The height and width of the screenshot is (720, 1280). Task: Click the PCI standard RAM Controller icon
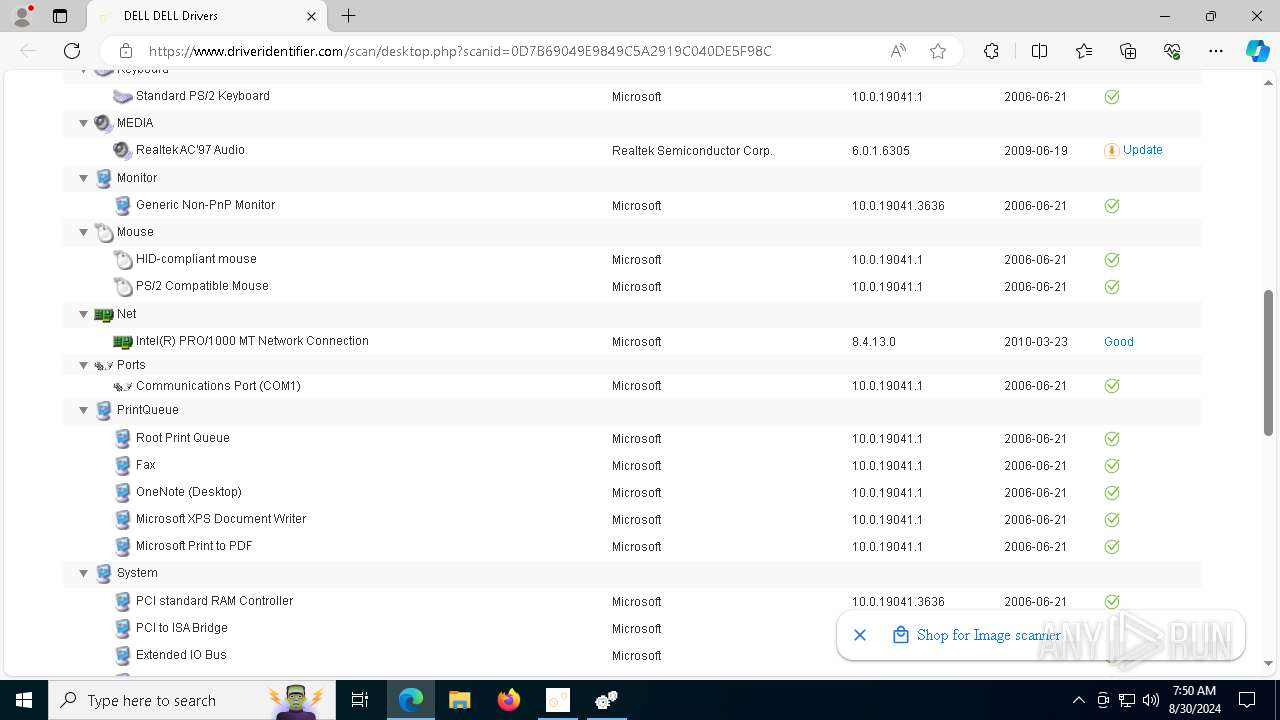pos(123,601)
